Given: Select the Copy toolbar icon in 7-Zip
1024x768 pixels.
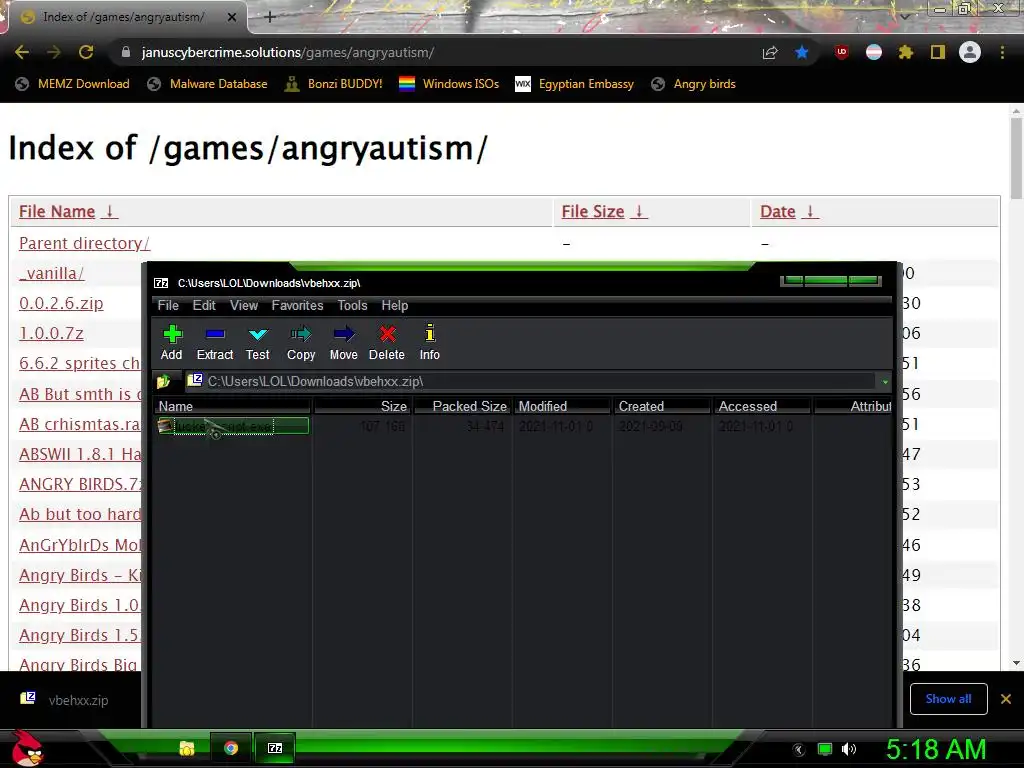Looking at the screenshot, I should click(301, 343).
